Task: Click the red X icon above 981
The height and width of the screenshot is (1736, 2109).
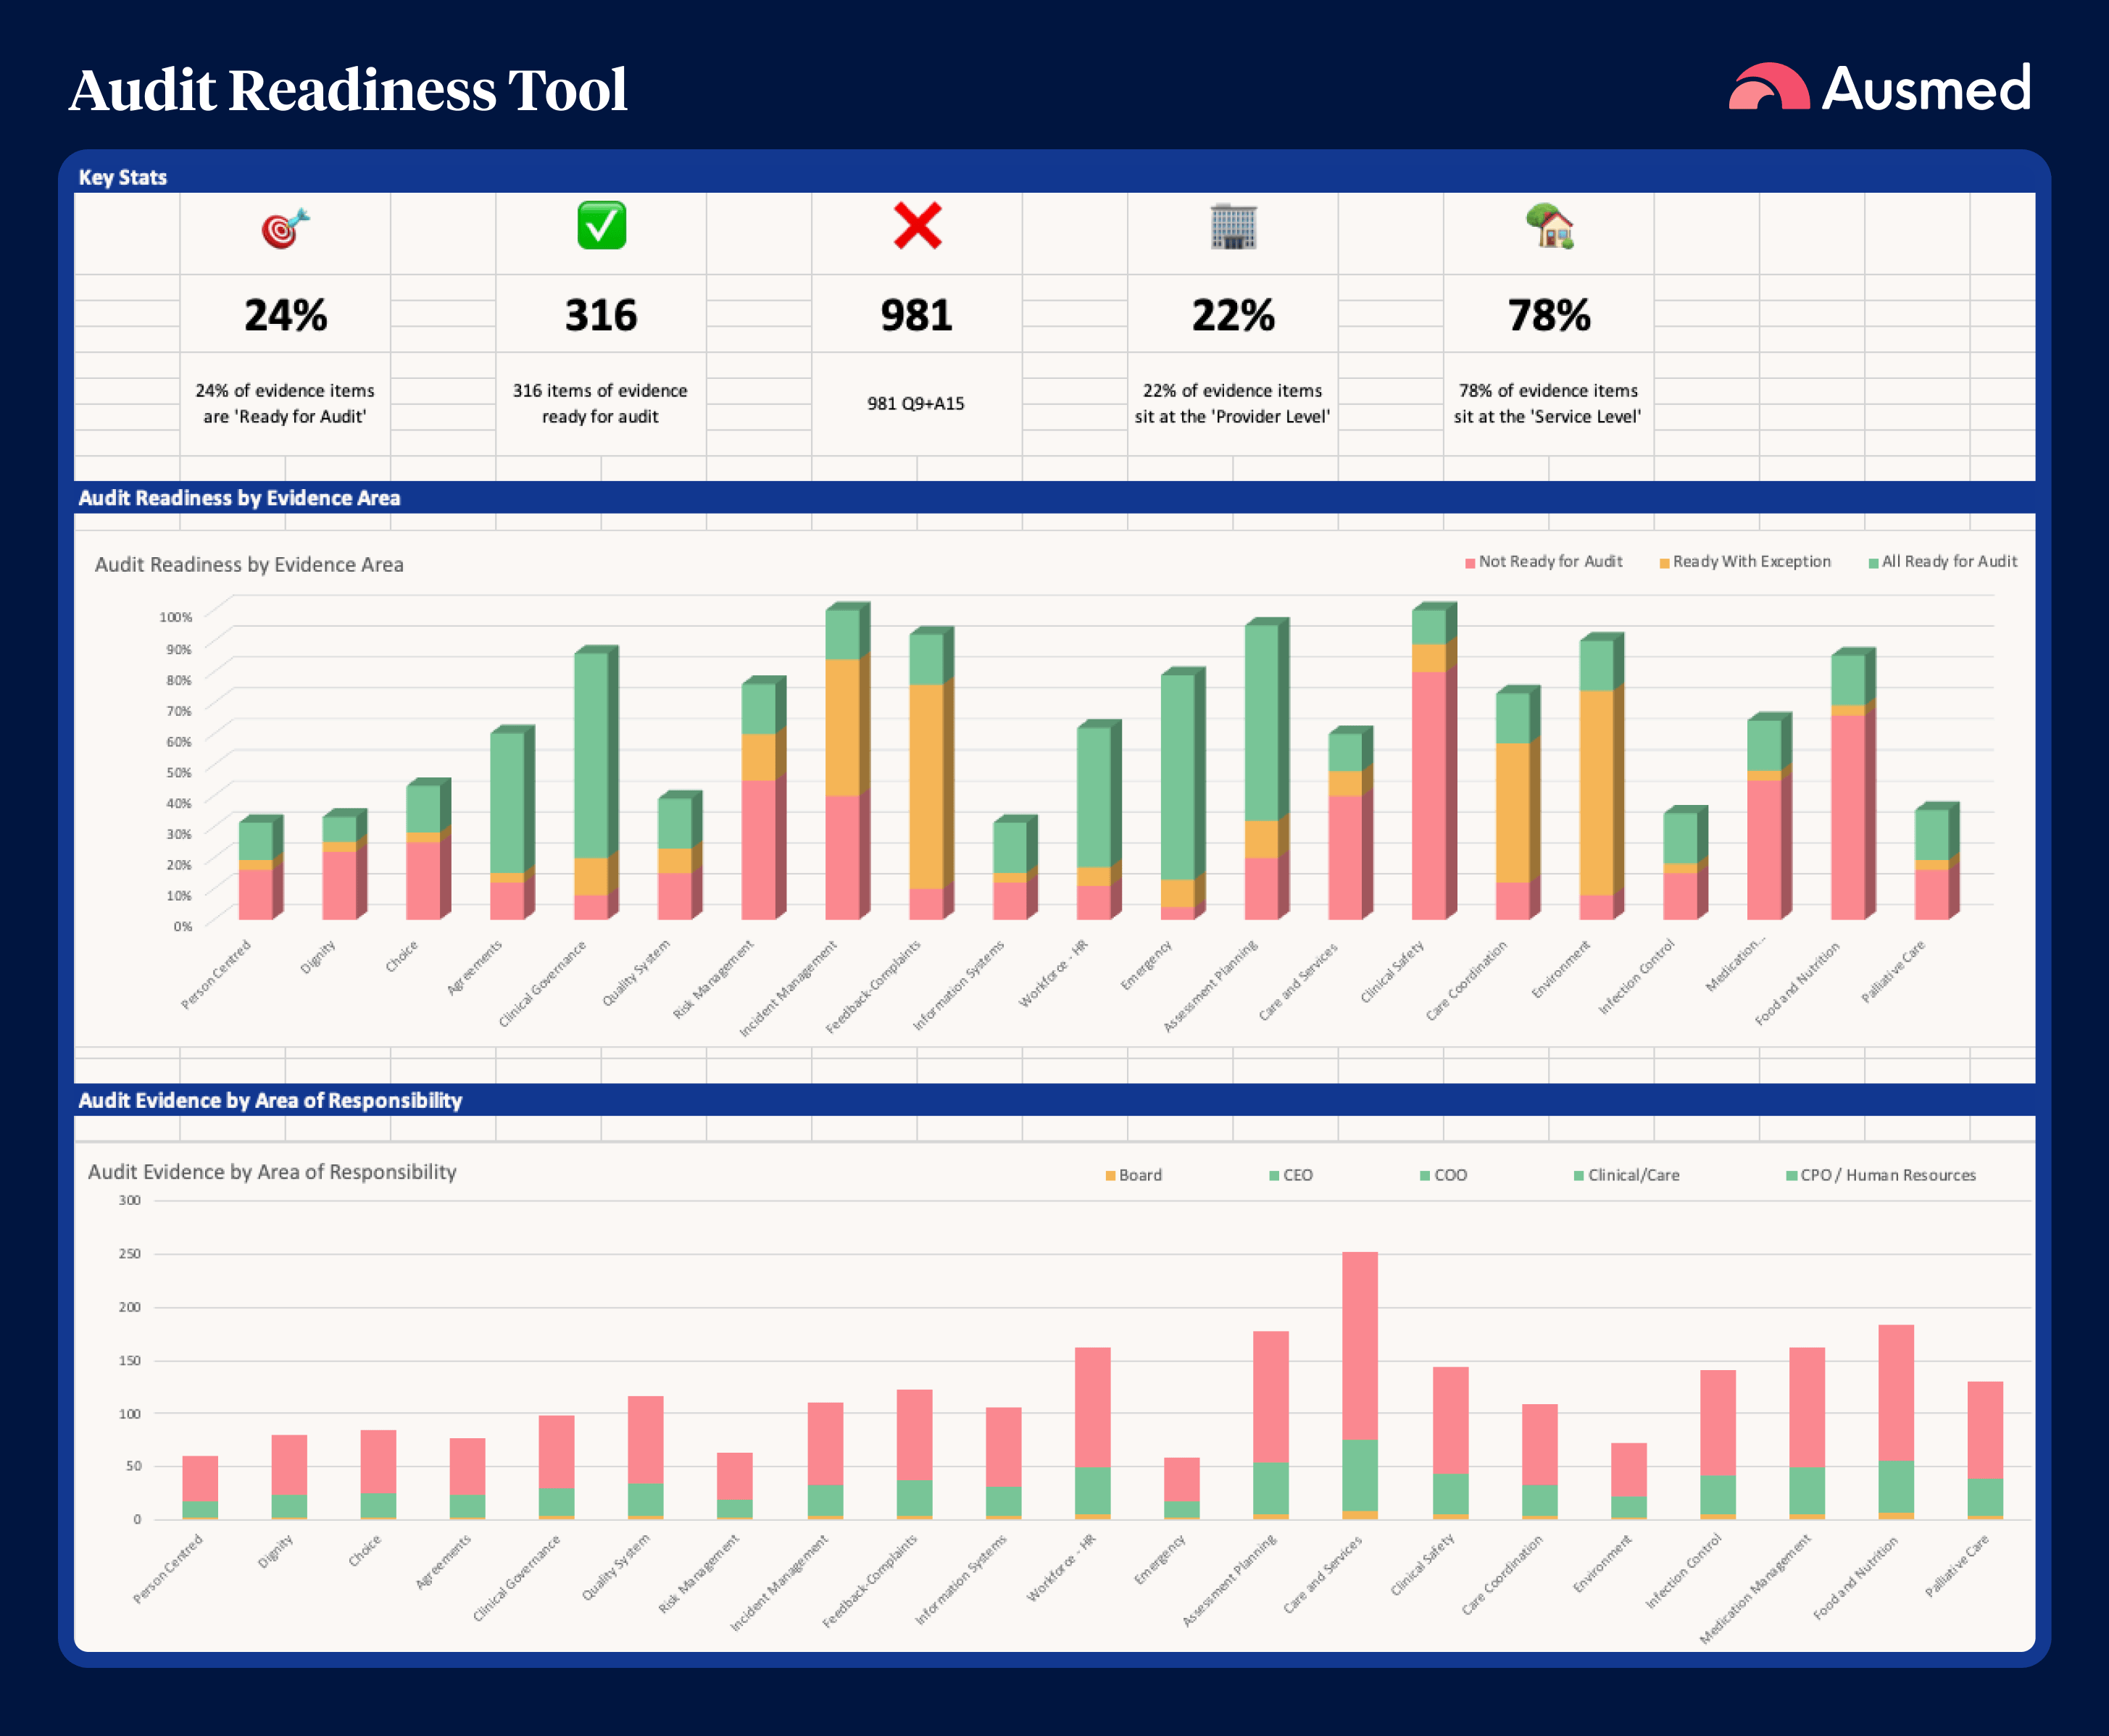Action: [917, 225]
